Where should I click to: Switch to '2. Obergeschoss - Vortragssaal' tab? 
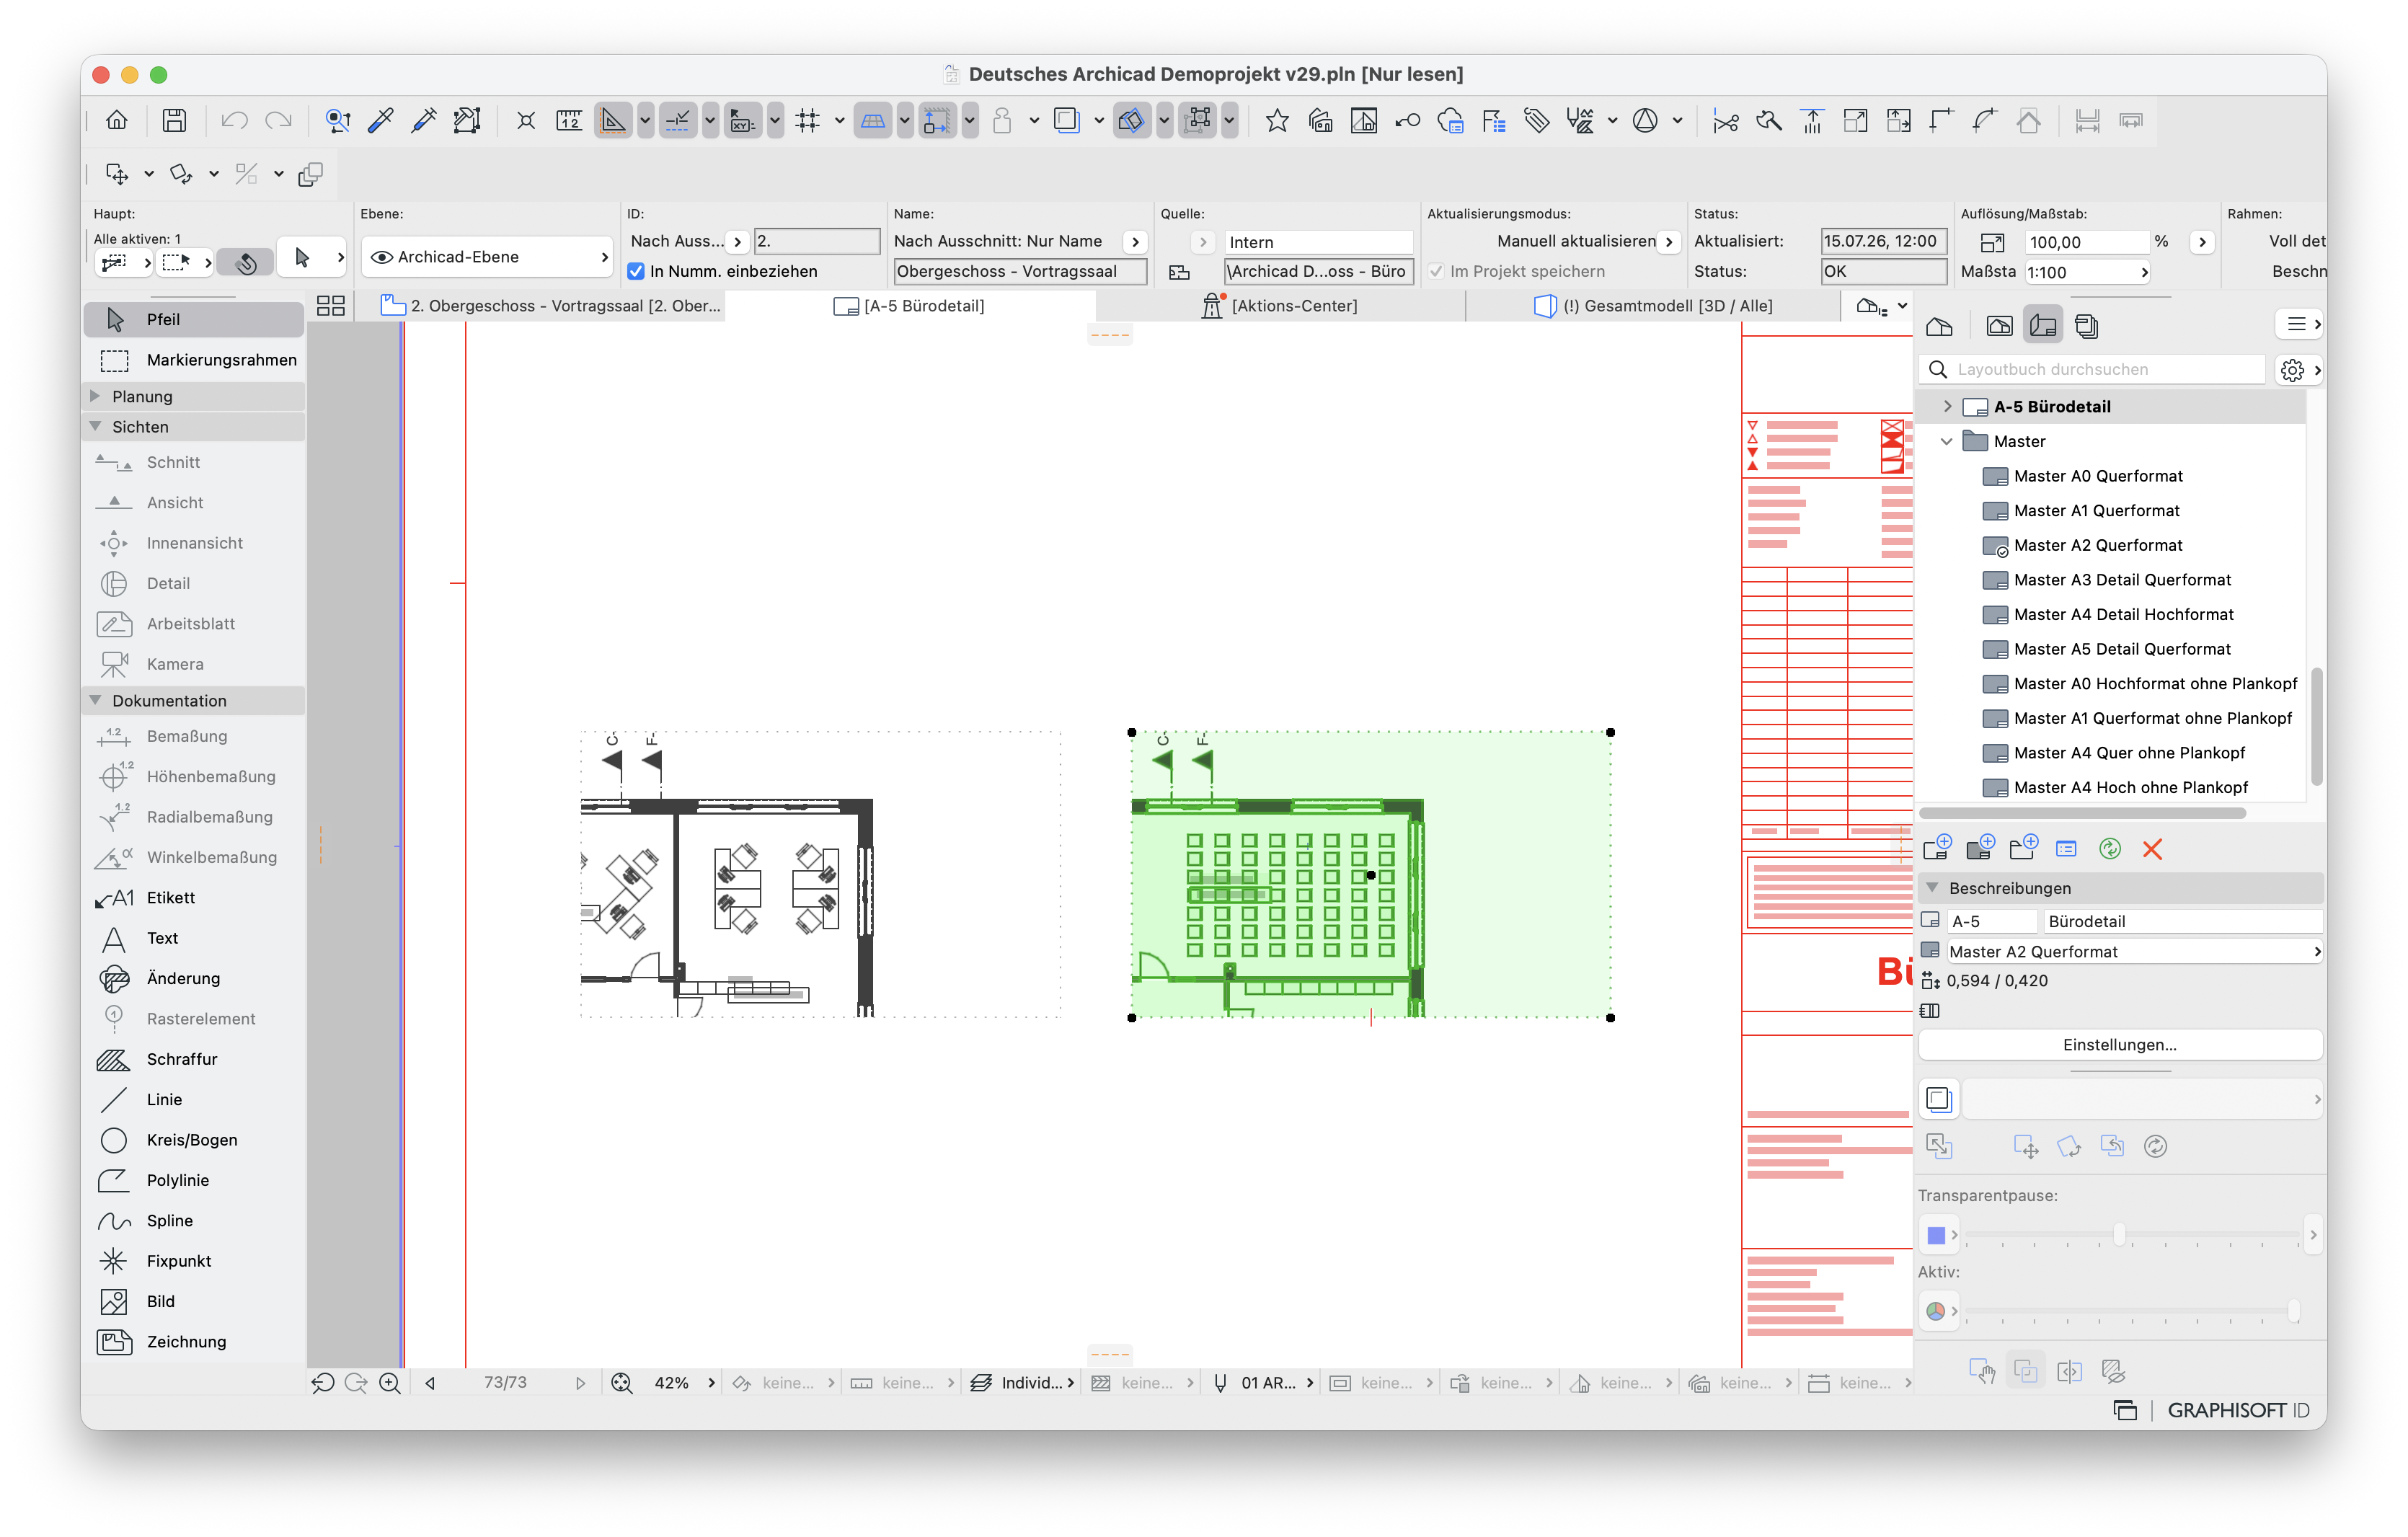[x=551, y=306]
